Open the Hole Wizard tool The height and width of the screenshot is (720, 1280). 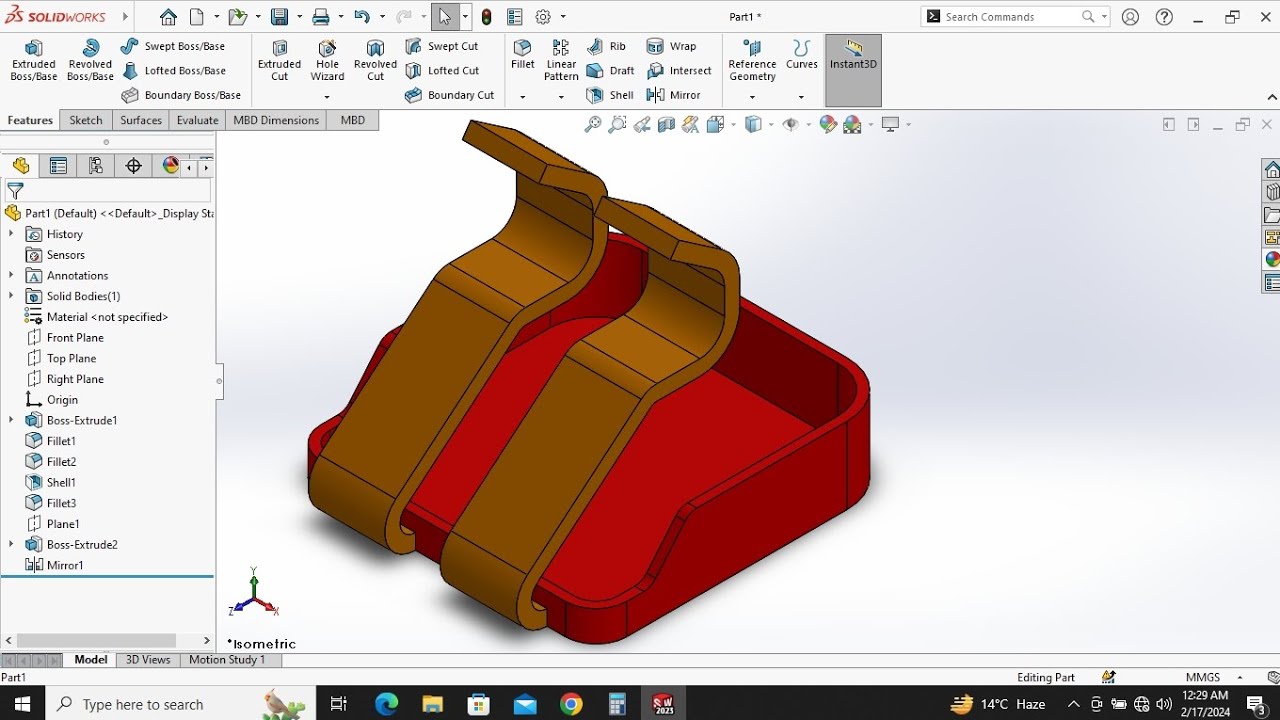click(x=327, y=61)
